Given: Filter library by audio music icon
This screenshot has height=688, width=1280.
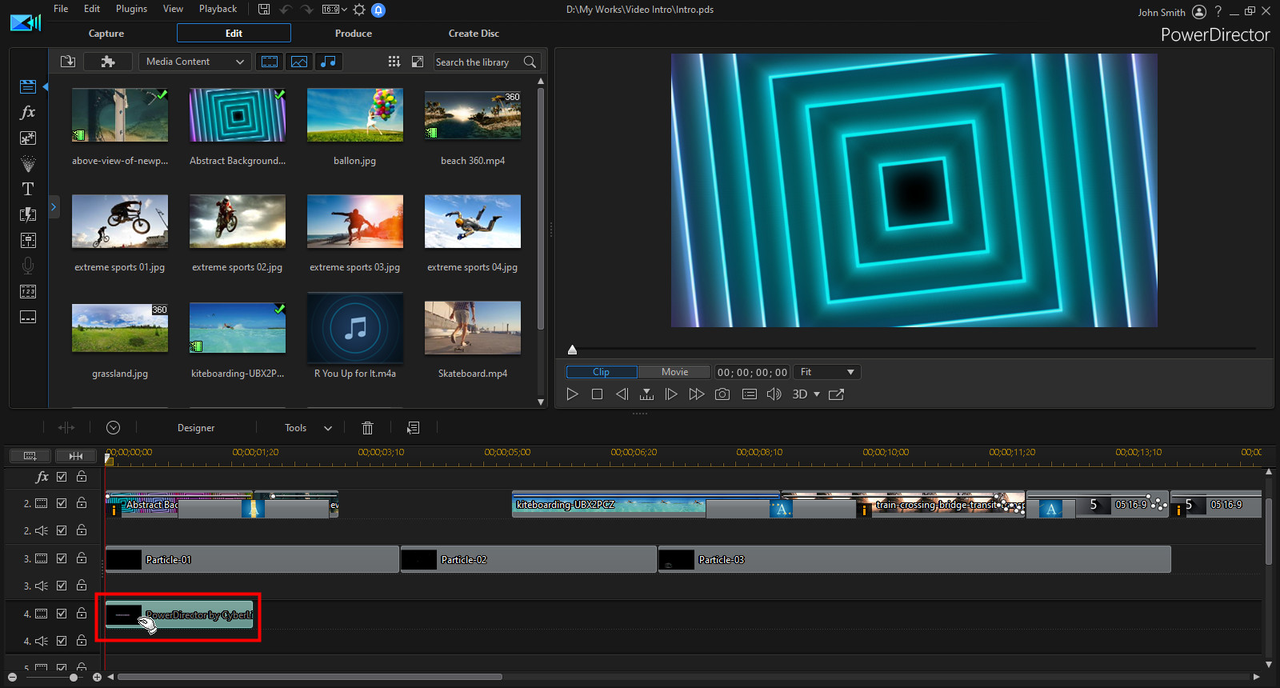Looking at the screenshot, I should pyautogui.click(x=328, y=62).
